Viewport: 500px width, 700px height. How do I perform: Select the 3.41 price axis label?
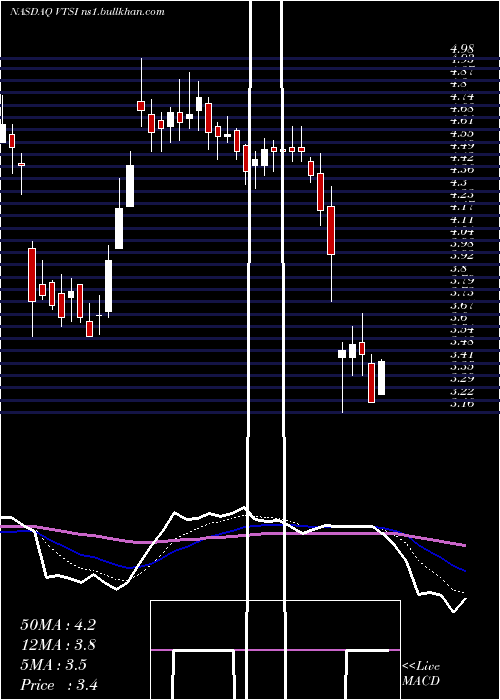(x=462, y=354)
